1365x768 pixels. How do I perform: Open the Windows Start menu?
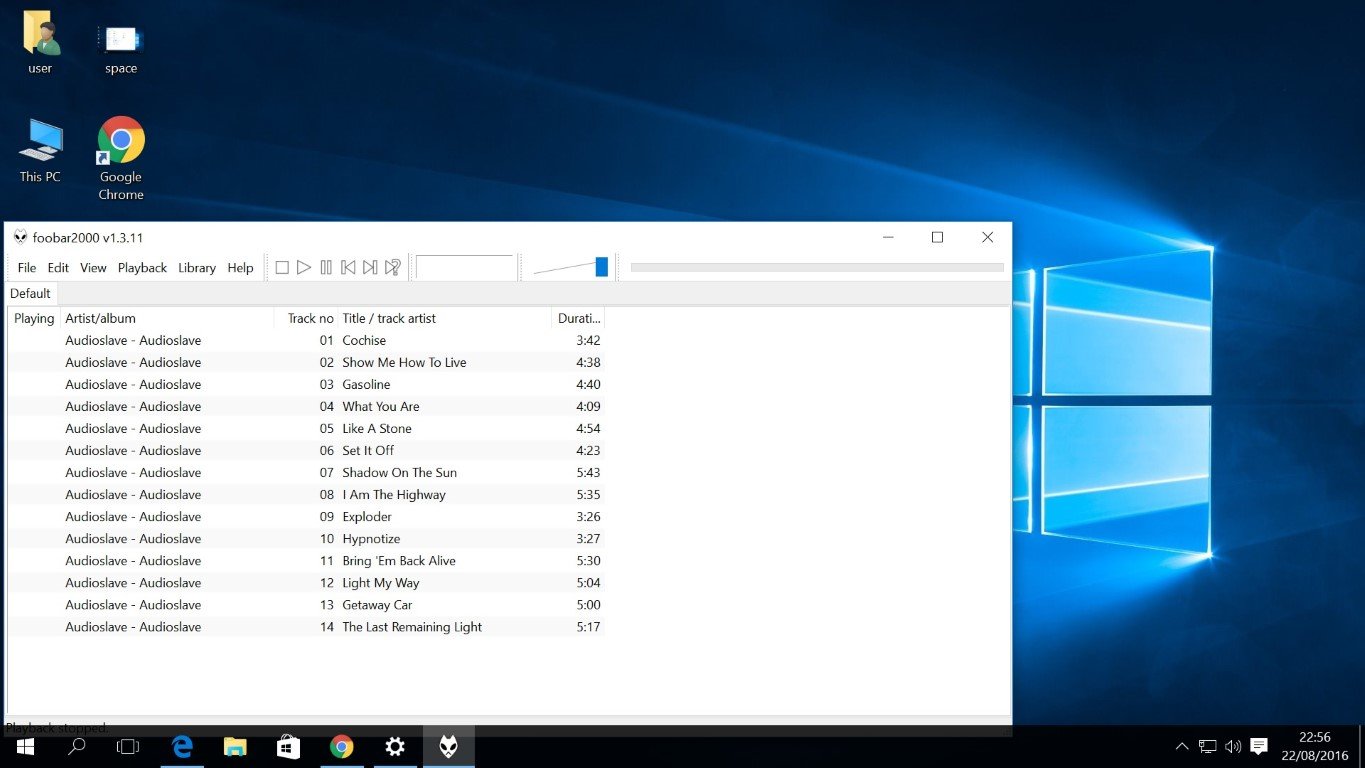(24, 747)
